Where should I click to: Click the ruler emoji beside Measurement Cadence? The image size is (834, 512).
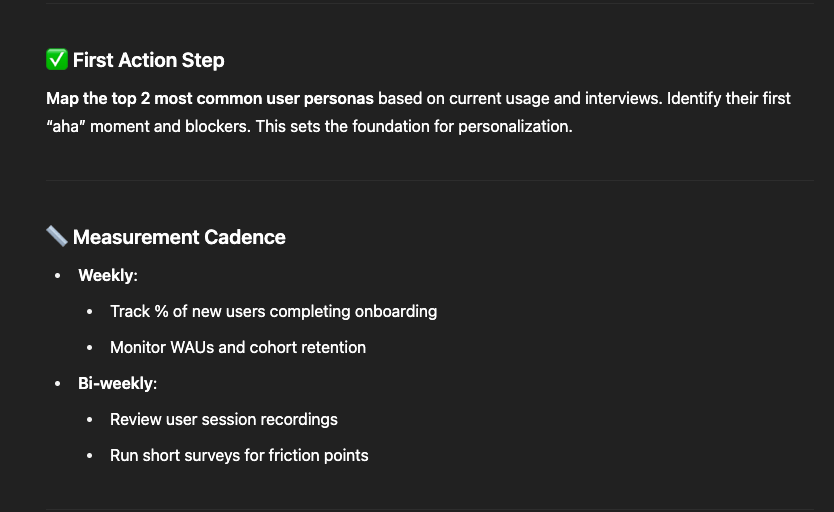point(57,237)
